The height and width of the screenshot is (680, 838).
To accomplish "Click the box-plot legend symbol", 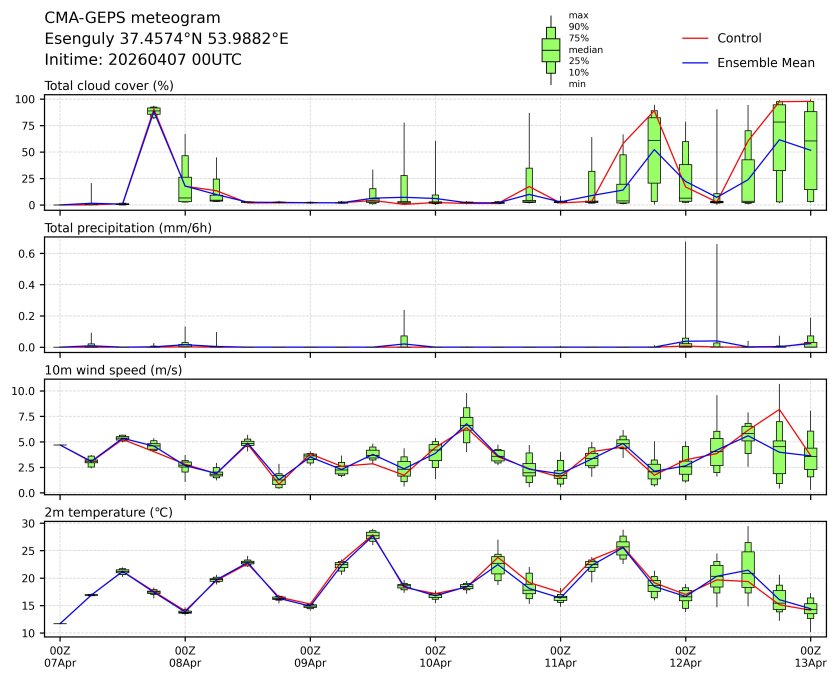I will tap(550, 49).
